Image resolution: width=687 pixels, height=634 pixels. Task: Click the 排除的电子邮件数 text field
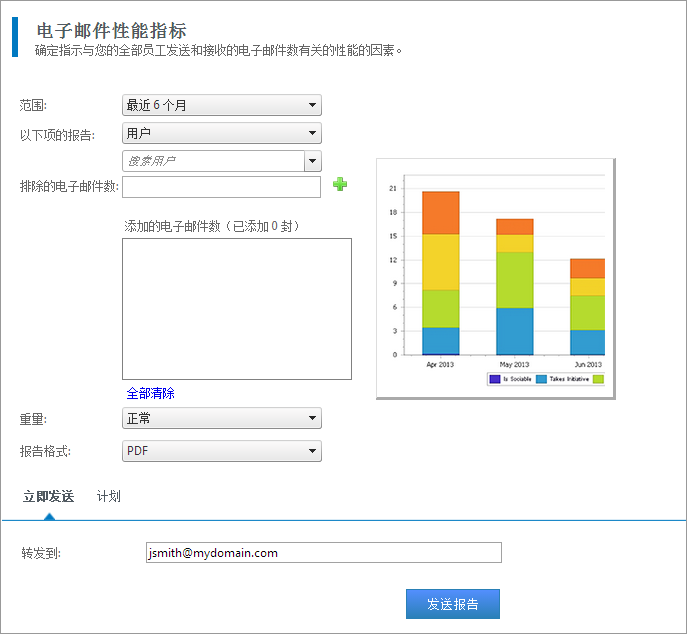[x=221, y=187]
